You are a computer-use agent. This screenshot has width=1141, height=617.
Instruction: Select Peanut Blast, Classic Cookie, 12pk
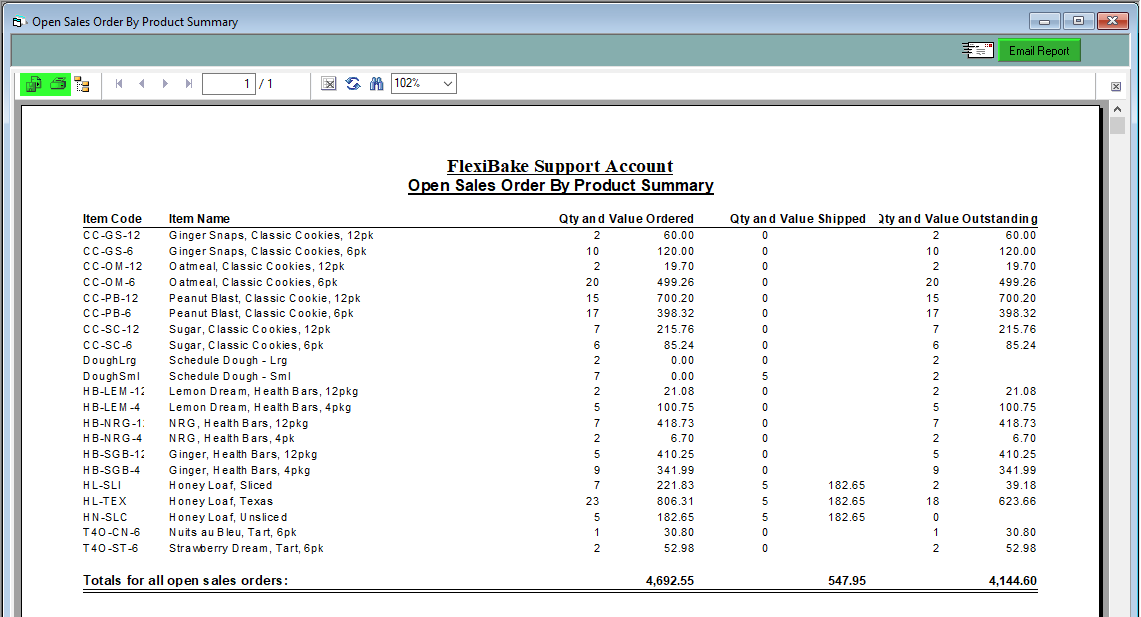pyautogui.click(x=265, y=298)
